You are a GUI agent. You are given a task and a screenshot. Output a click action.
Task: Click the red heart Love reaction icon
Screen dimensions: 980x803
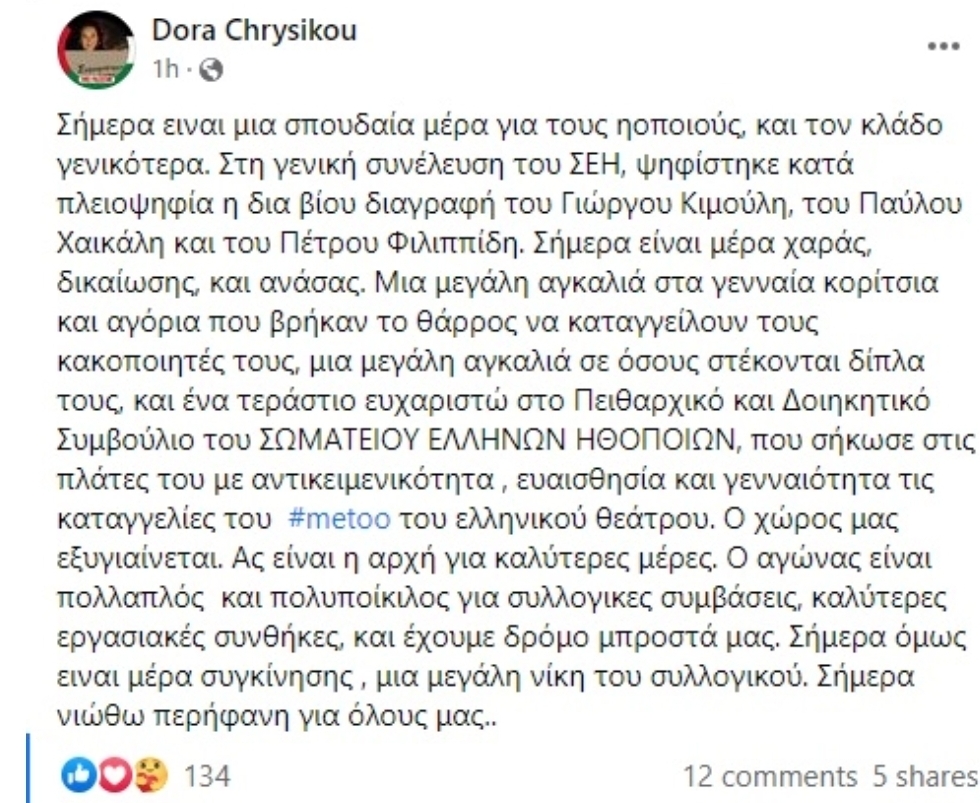click(114, 775)
